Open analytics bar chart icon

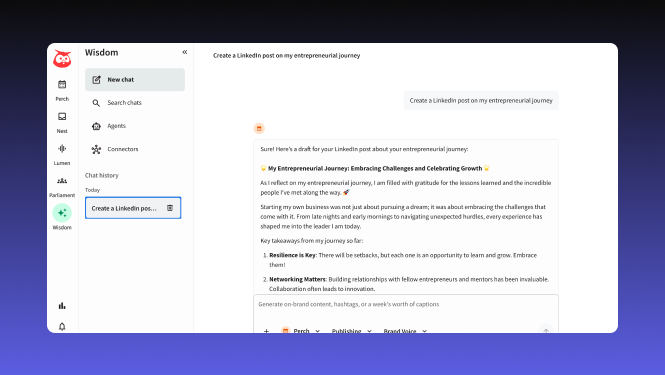click(62, 305)
